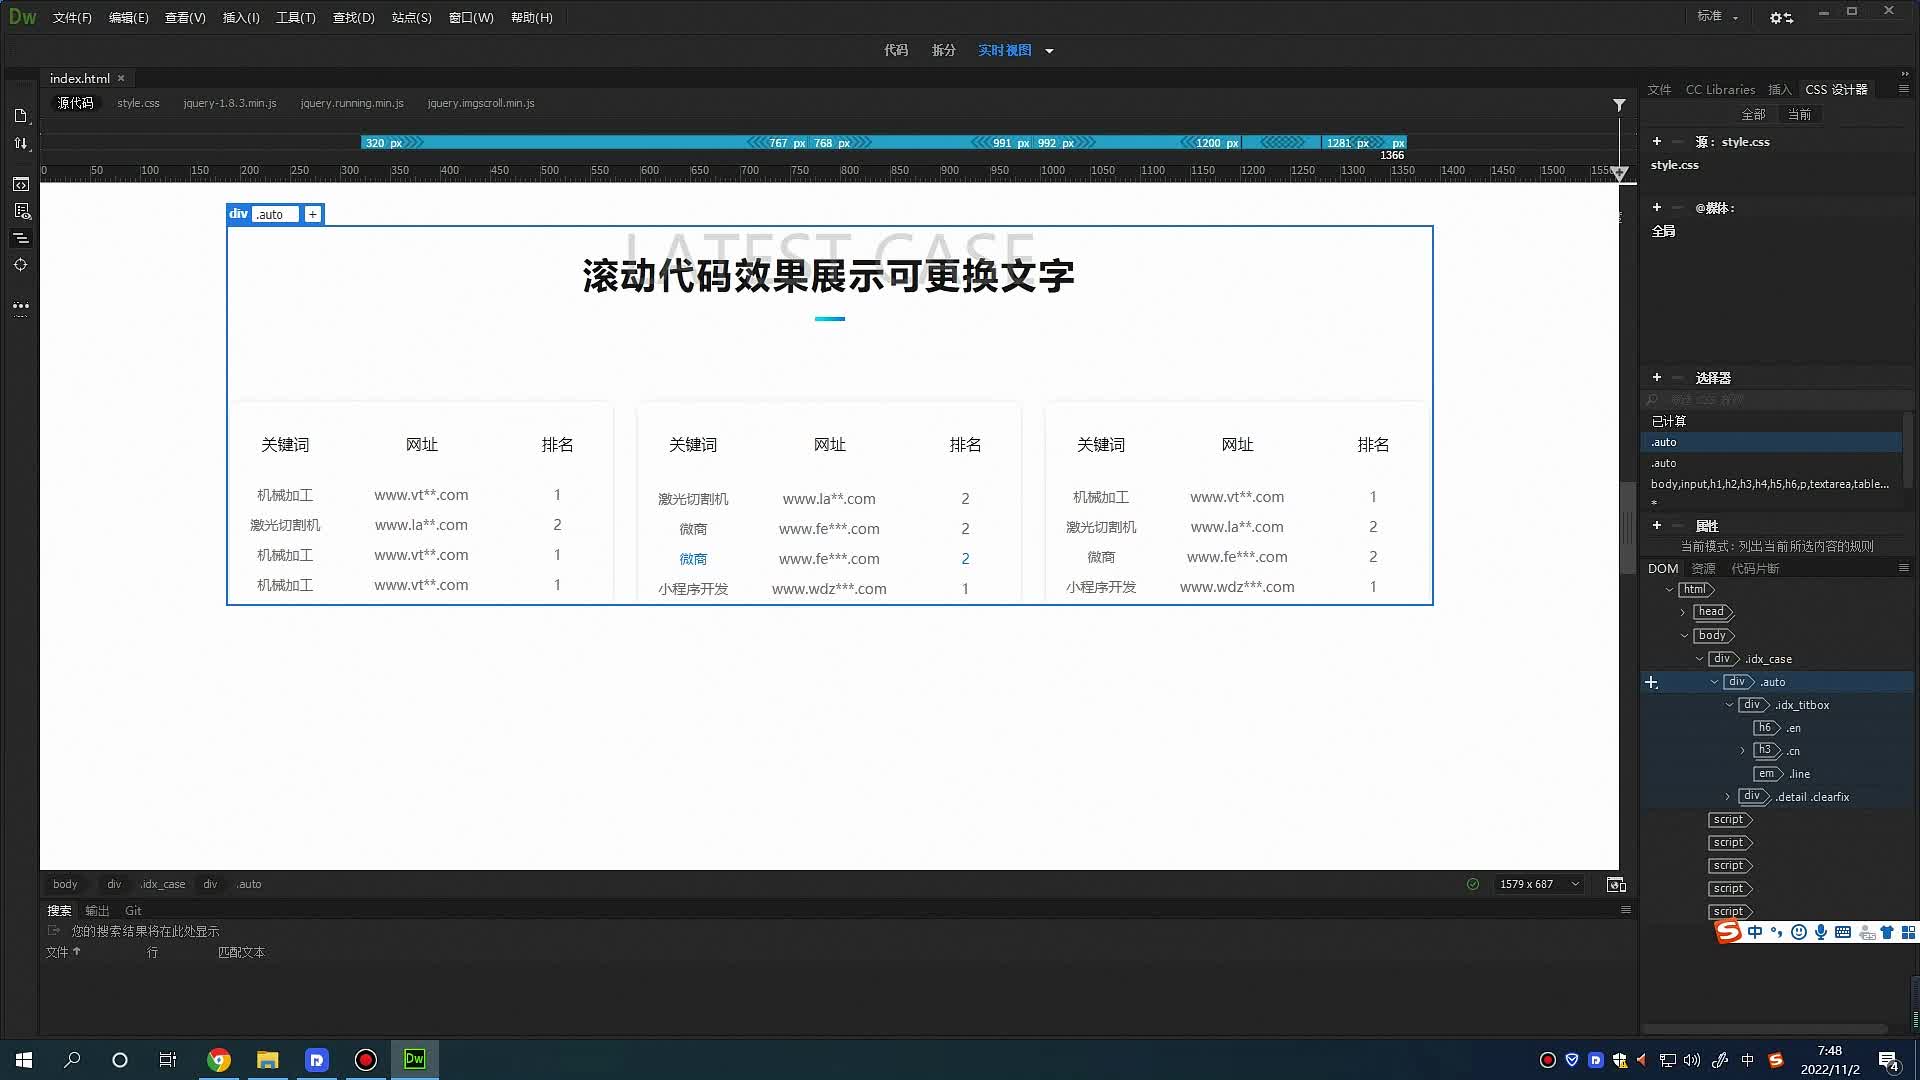Switch to the 资源 tab

tap(1704, 568)
